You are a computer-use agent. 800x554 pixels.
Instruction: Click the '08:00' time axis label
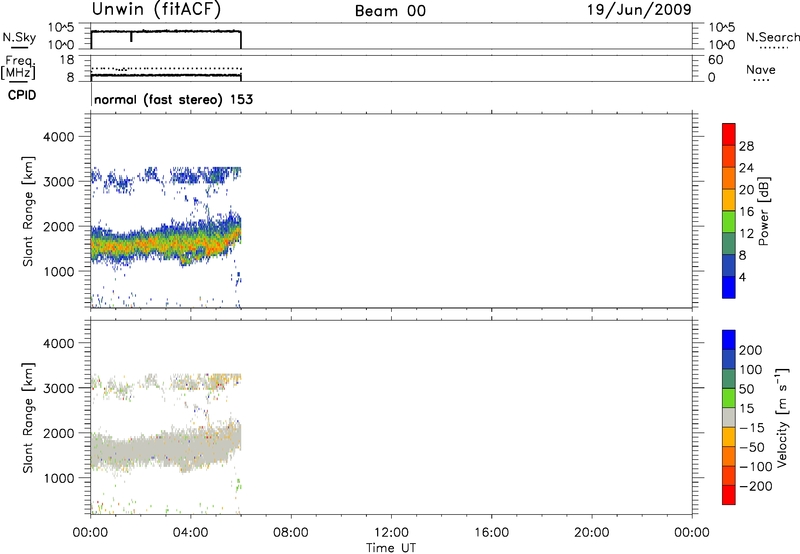click(291, 533)
